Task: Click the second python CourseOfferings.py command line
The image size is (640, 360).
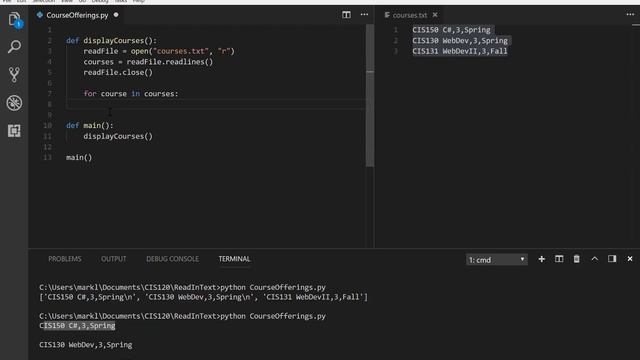Action: (182, 316)
